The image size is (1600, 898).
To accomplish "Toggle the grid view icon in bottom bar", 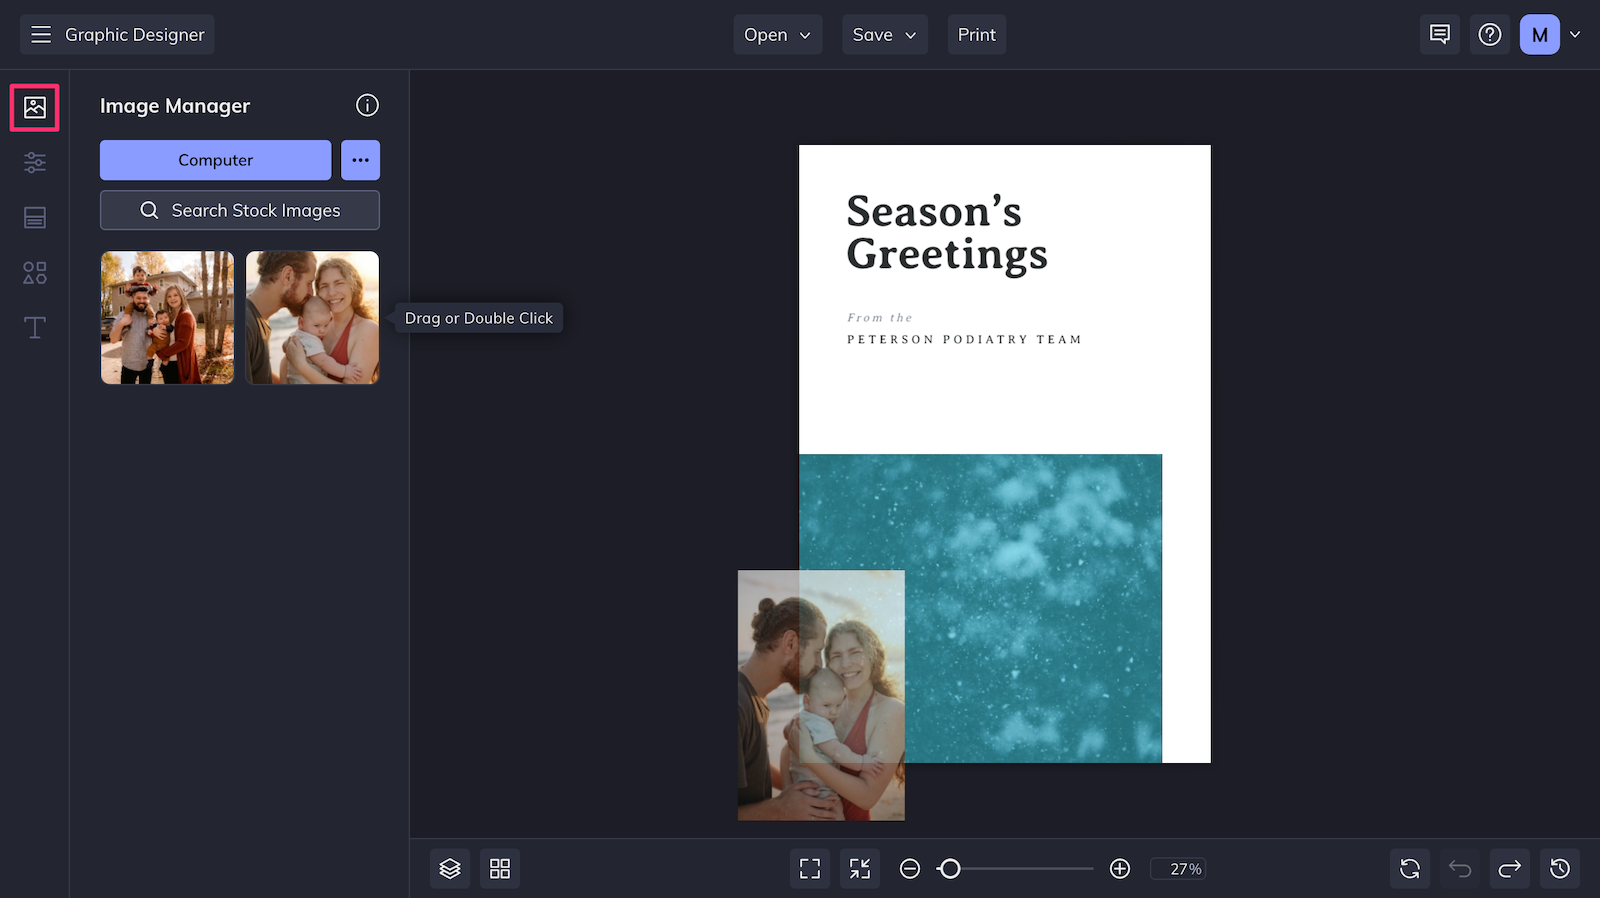I will coord(500,868).
